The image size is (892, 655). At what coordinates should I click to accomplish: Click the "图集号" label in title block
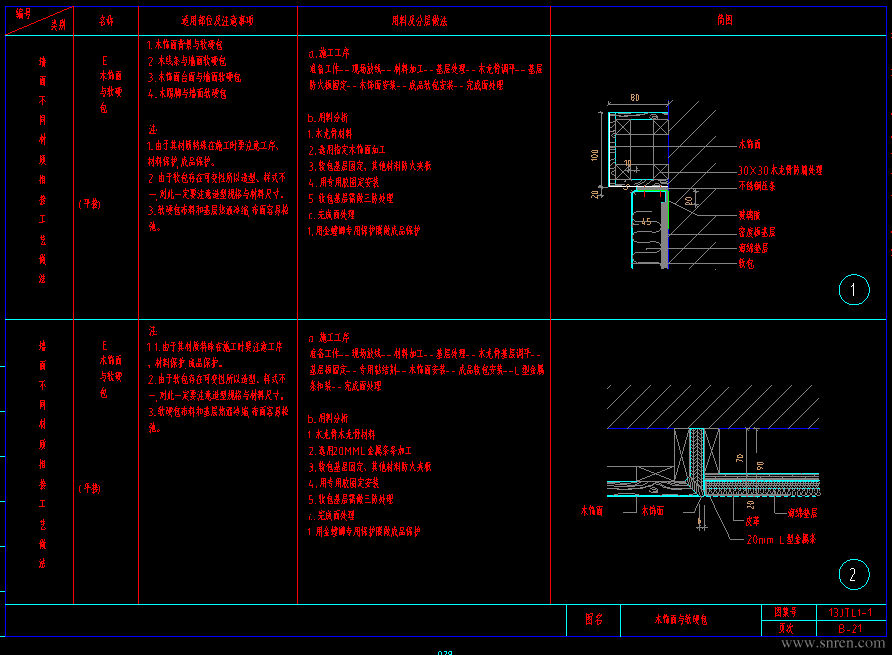787,611
